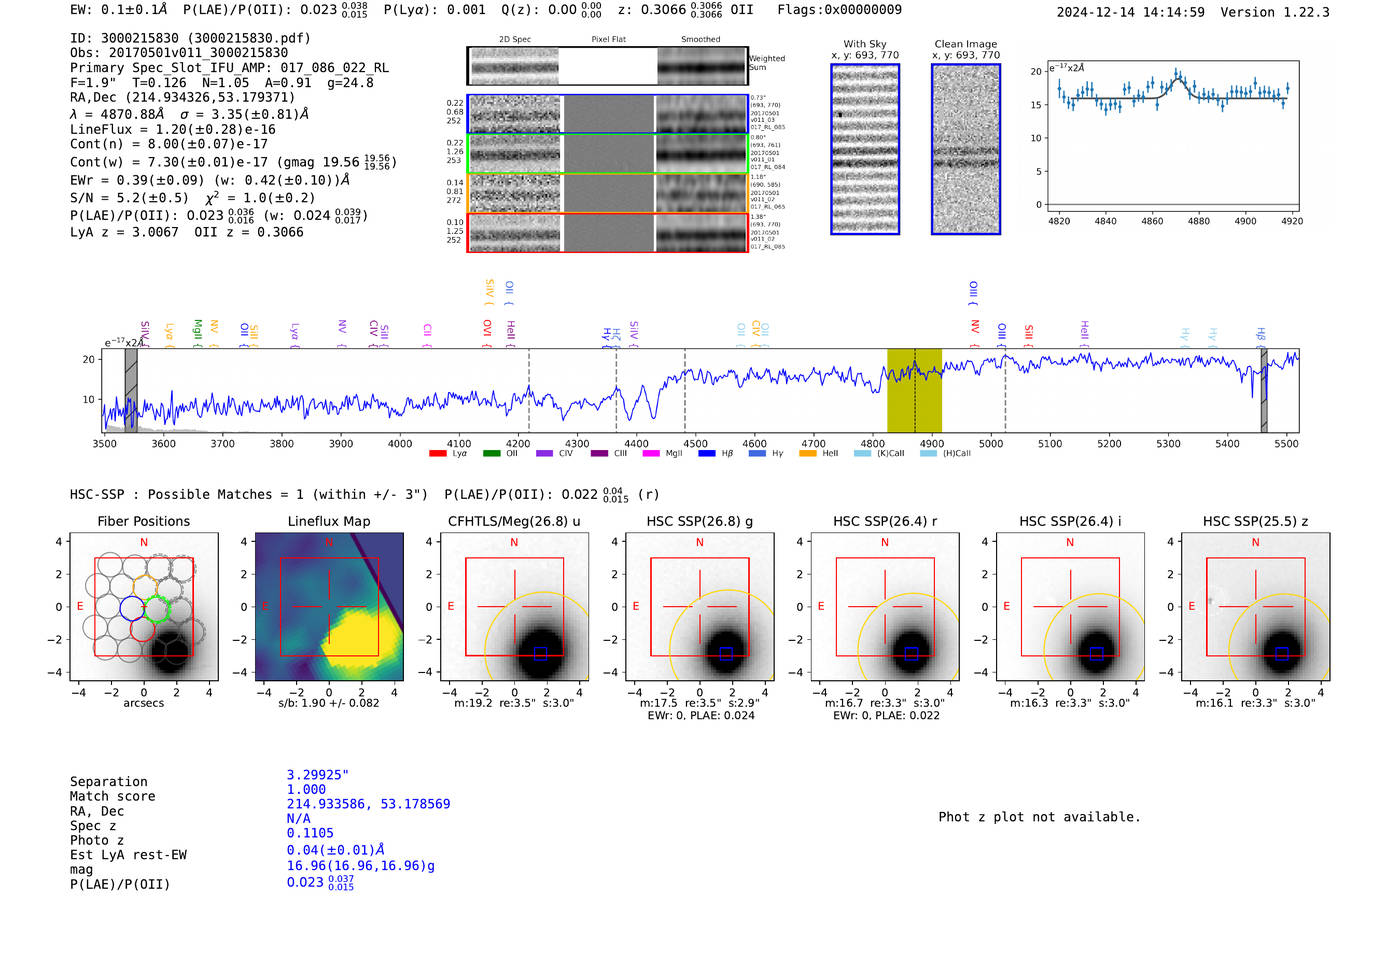The width and height of the screenshot is (1400, 953).
Task: Open the Clean Image cutout
Action: 966,149
